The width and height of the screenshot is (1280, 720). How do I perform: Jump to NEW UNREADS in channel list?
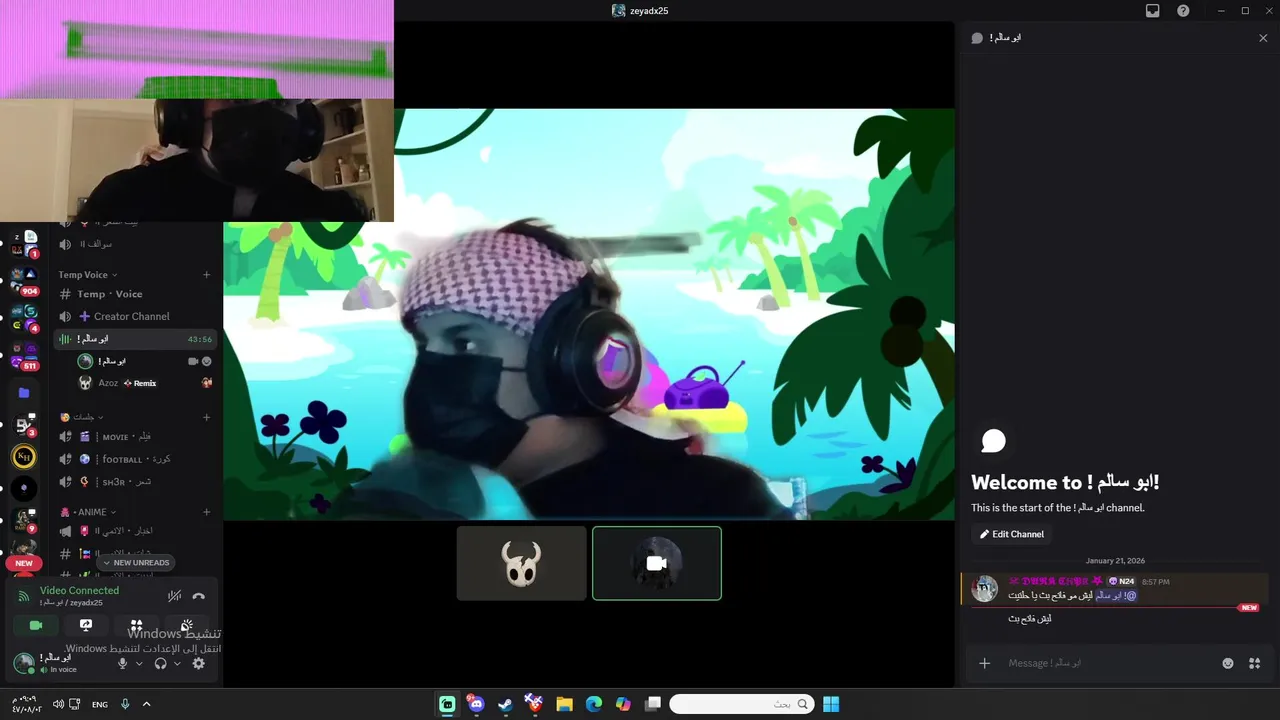coord(136,562)
